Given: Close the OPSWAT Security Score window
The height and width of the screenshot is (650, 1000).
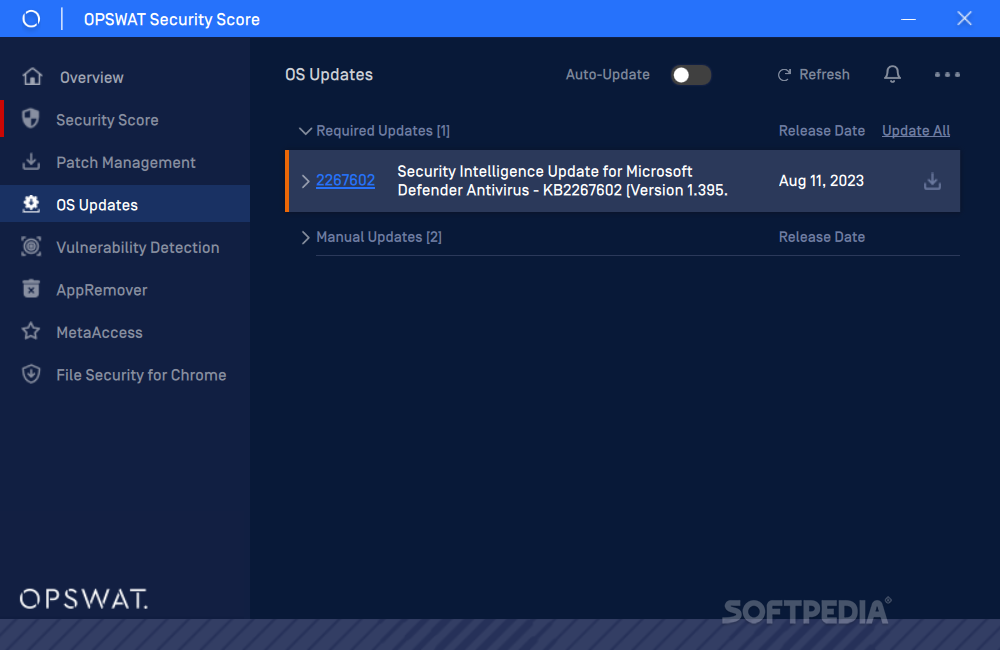Looking at the screenshot, I should [x=964, y=18].
